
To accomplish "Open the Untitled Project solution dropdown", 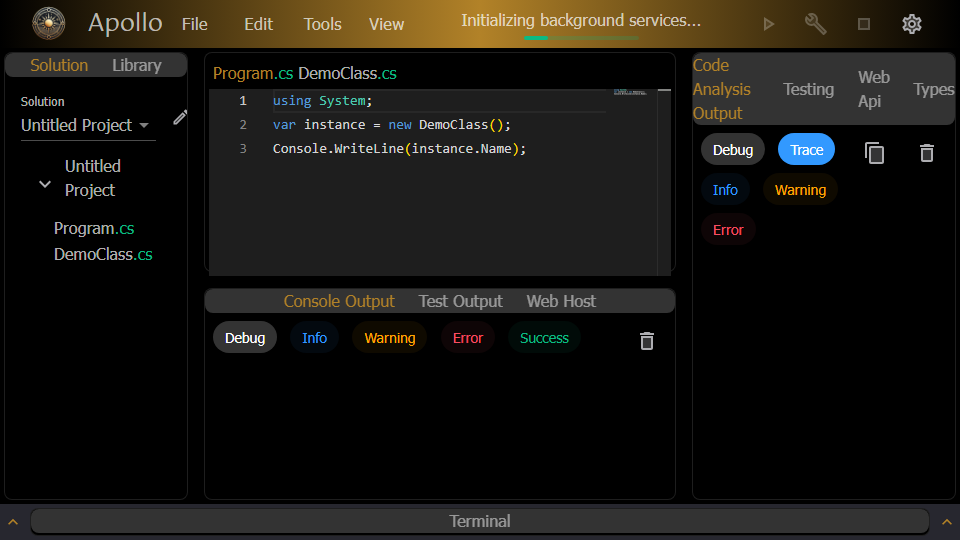I will tap(88, 125).
